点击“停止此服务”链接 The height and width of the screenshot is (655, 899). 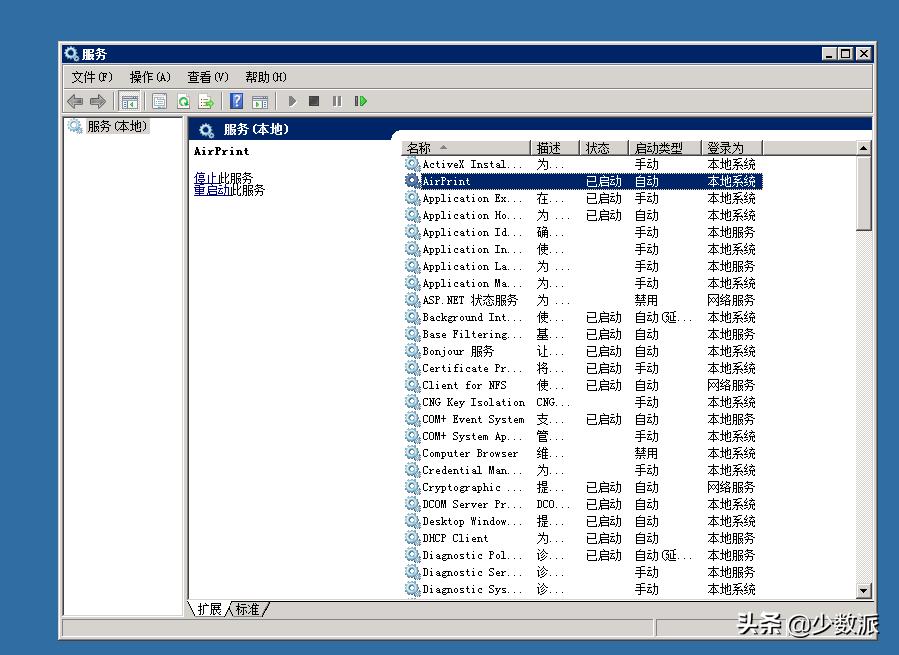221,177
